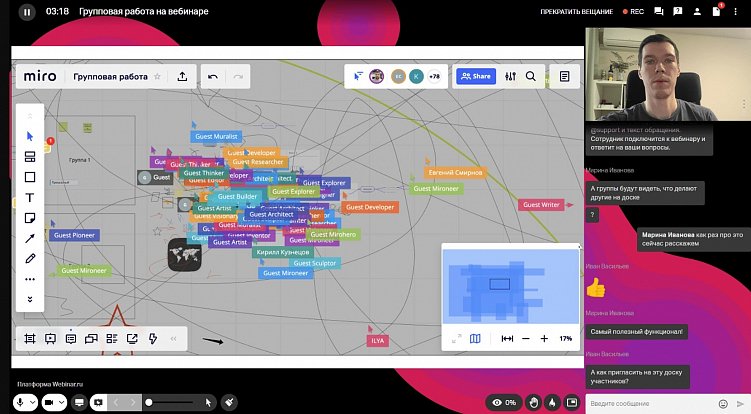
Task: Start screen sharing icon in Miro
Action: 132,339
